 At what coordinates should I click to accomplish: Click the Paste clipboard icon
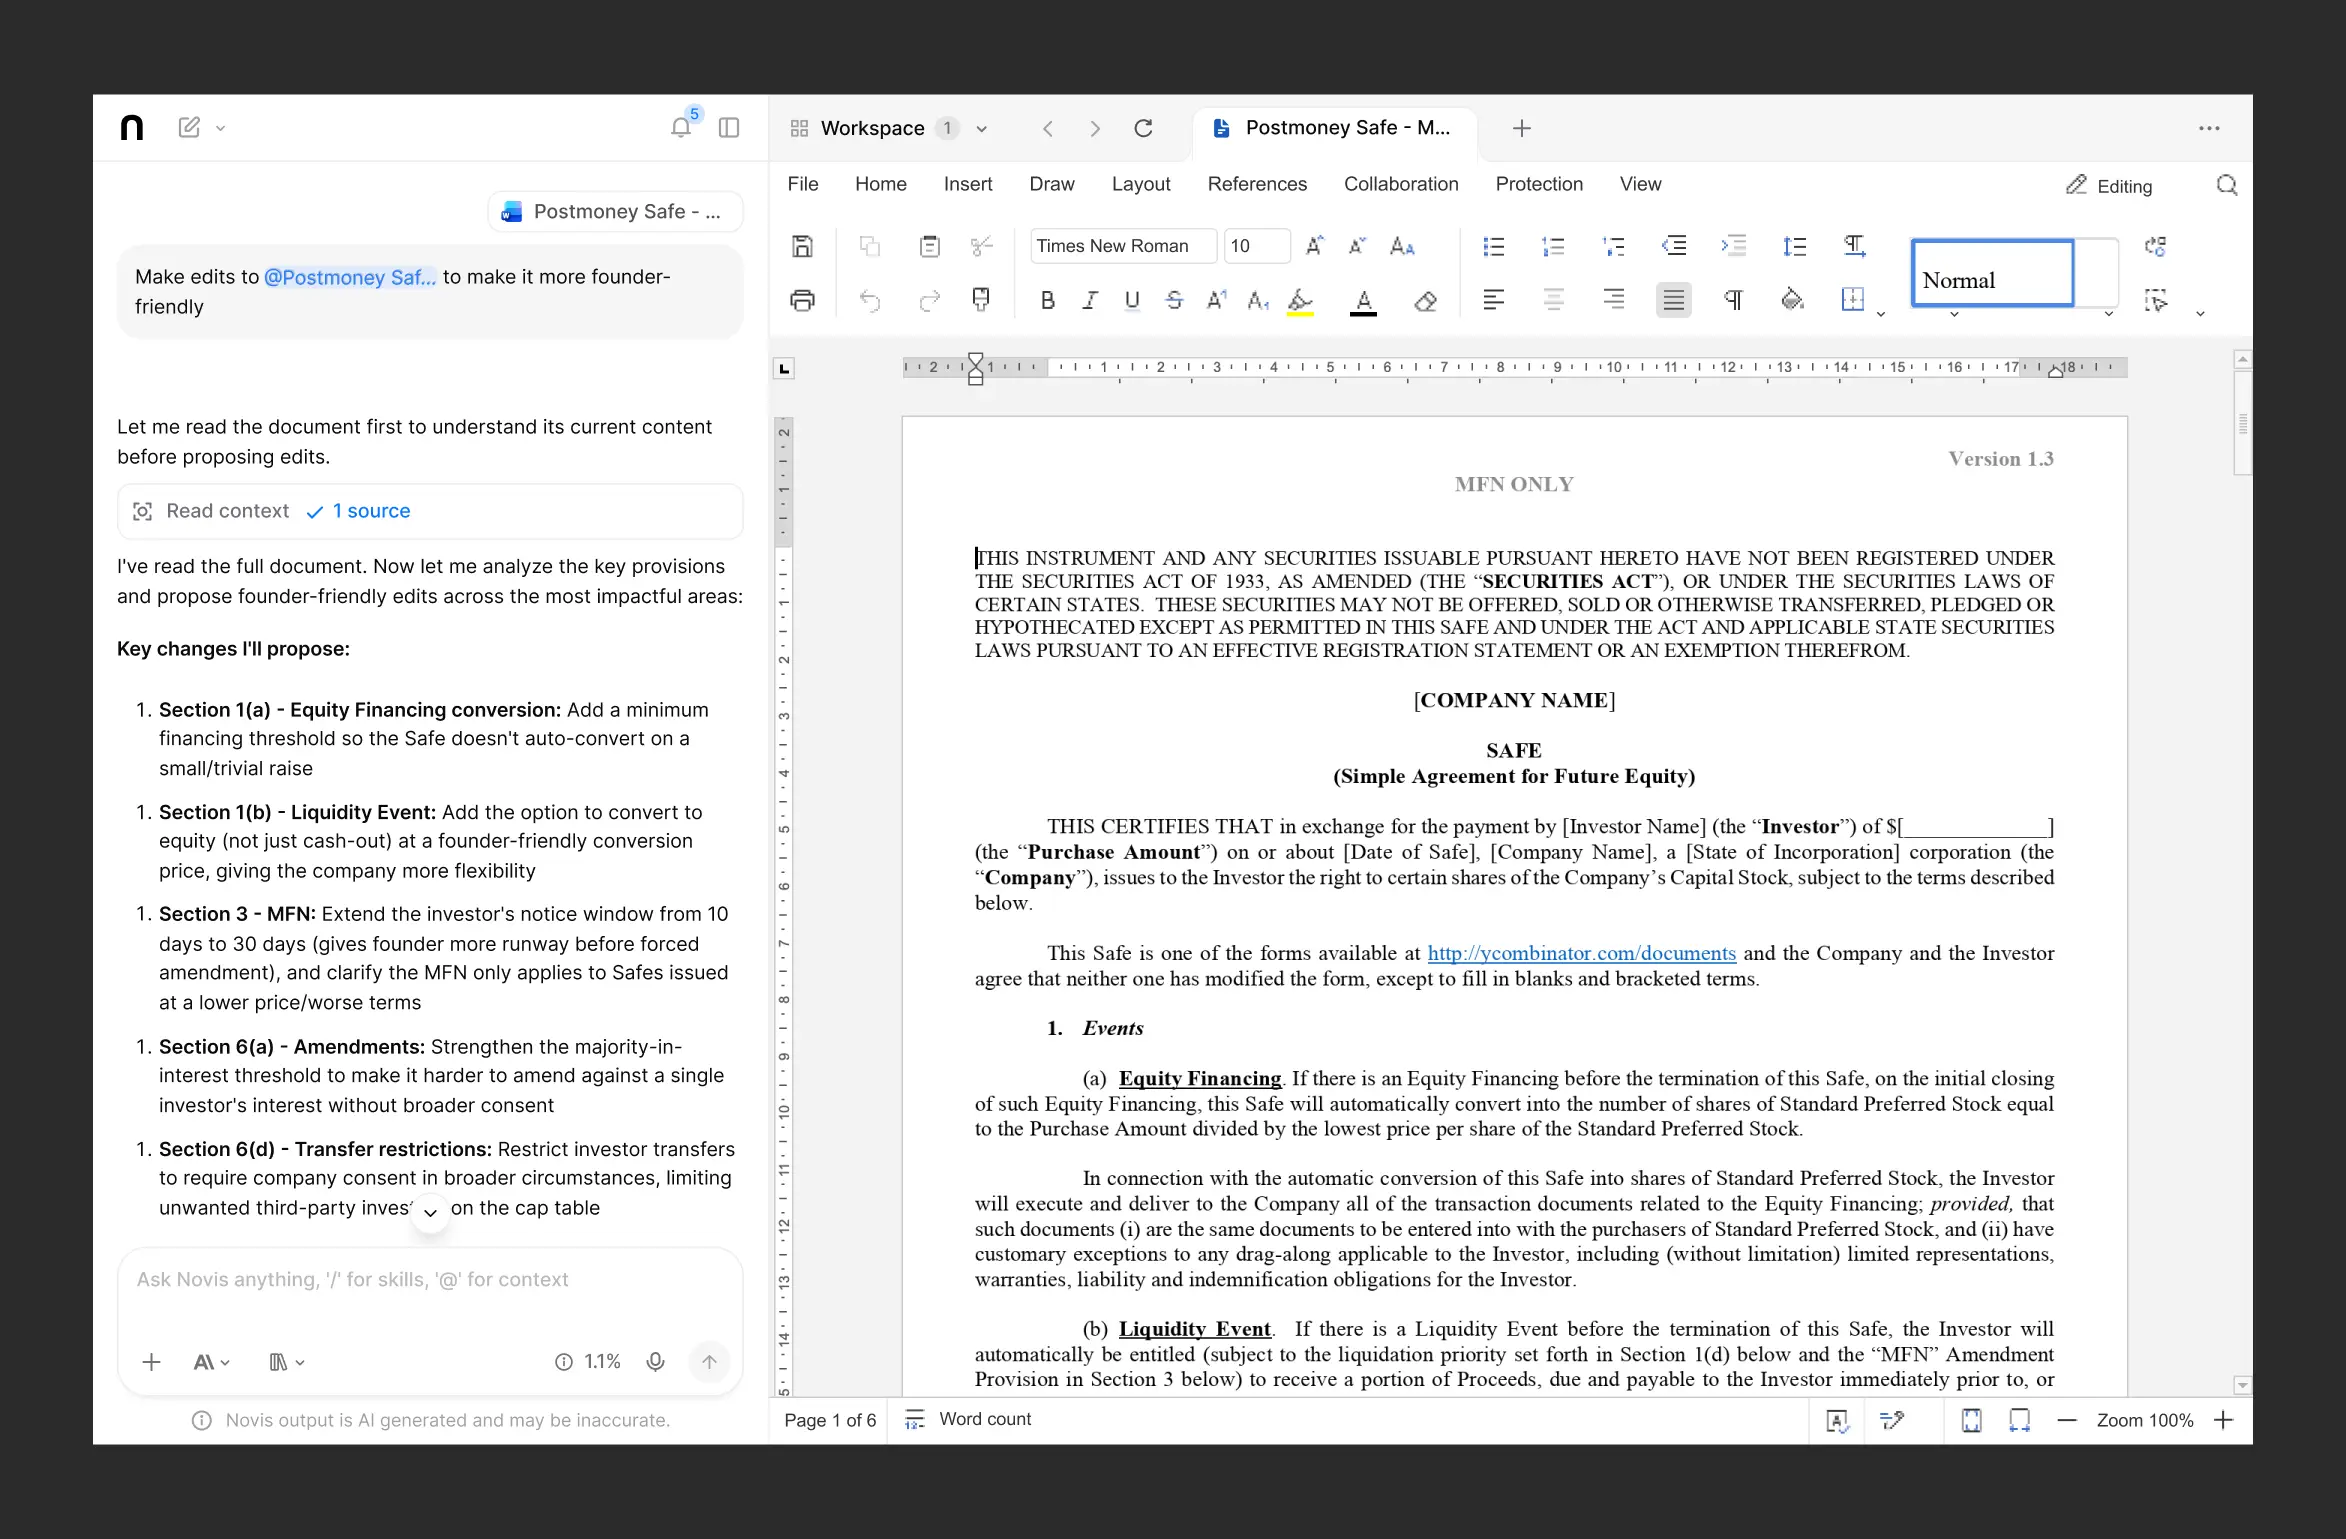[929, 246]
